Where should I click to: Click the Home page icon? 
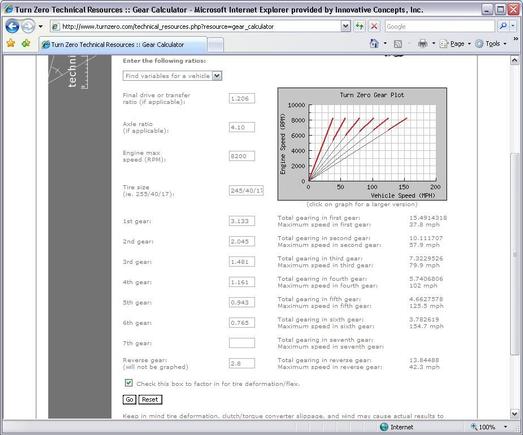point(374,43)
